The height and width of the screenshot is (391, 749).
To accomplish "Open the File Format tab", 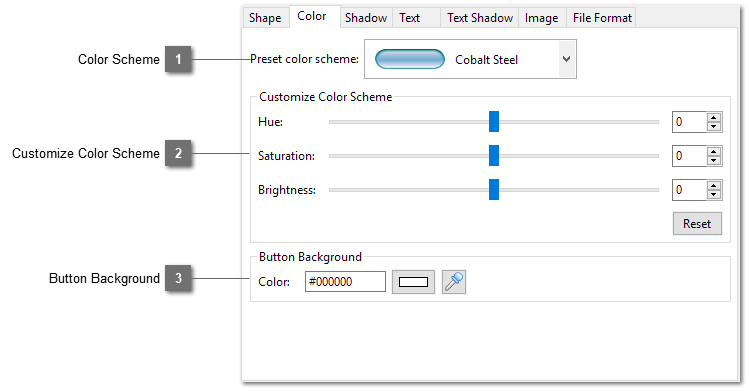I will (602, 18).
